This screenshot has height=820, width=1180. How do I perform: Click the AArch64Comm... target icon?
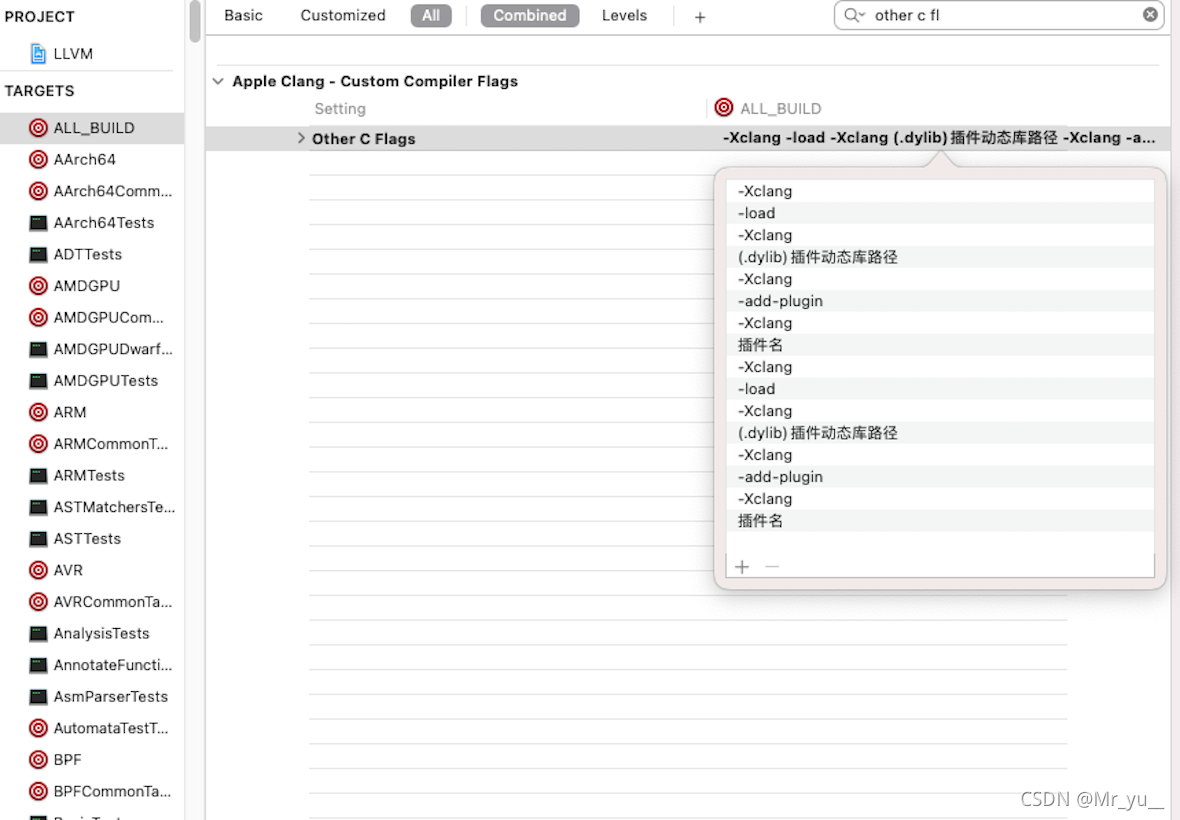38,191
